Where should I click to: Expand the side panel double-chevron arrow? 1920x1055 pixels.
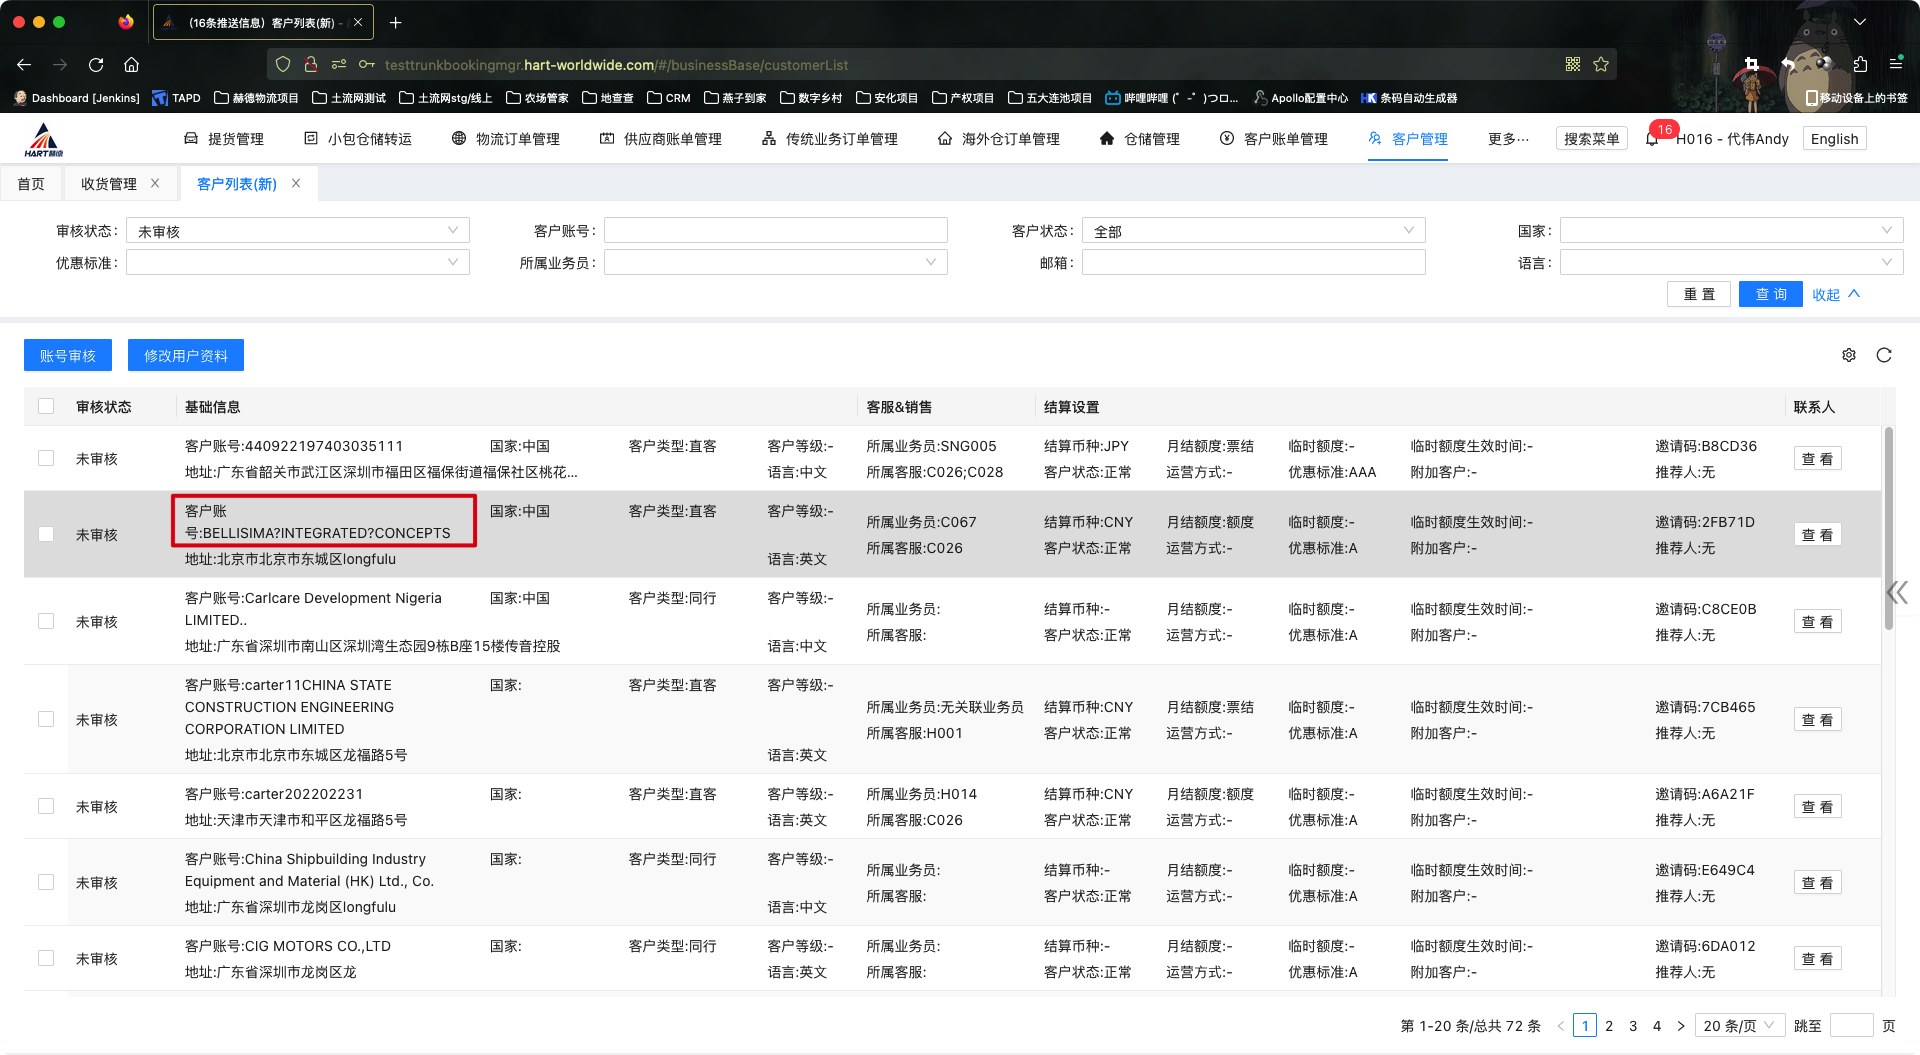(1897, 593)
